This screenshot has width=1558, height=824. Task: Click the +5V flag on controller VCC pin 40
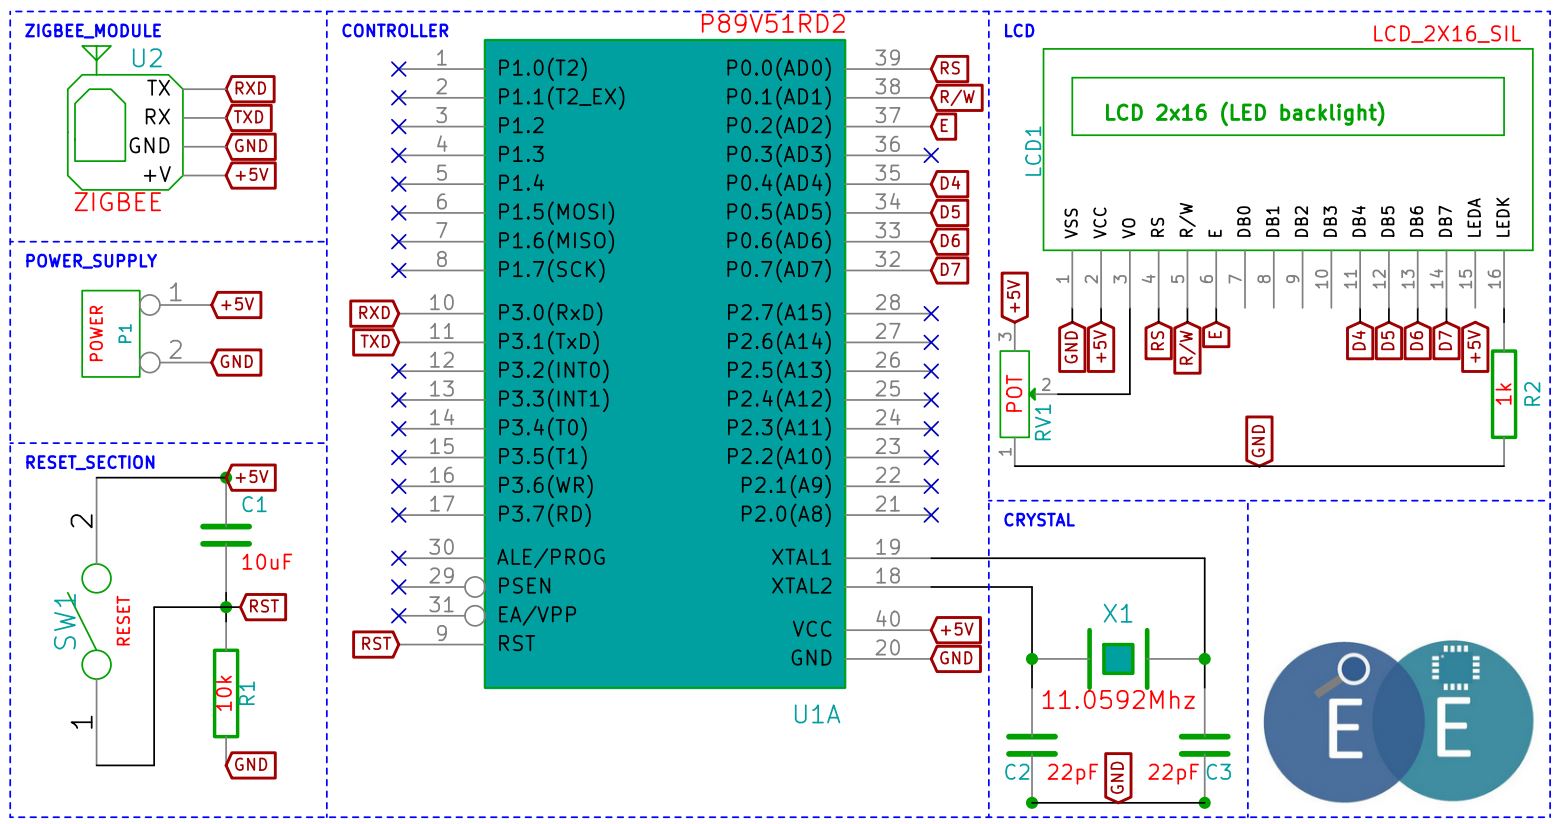click(x=956, y=629)
